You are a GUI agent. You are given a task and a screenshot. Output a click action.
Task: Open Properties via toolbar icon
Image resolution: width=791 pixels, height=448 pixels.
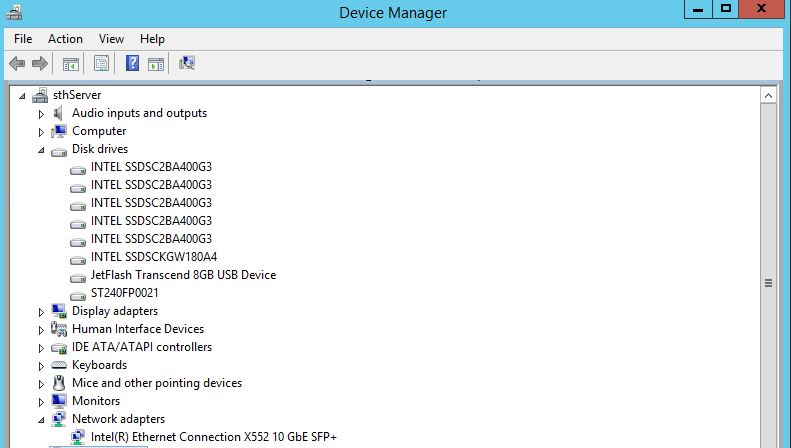click(101, 64)
